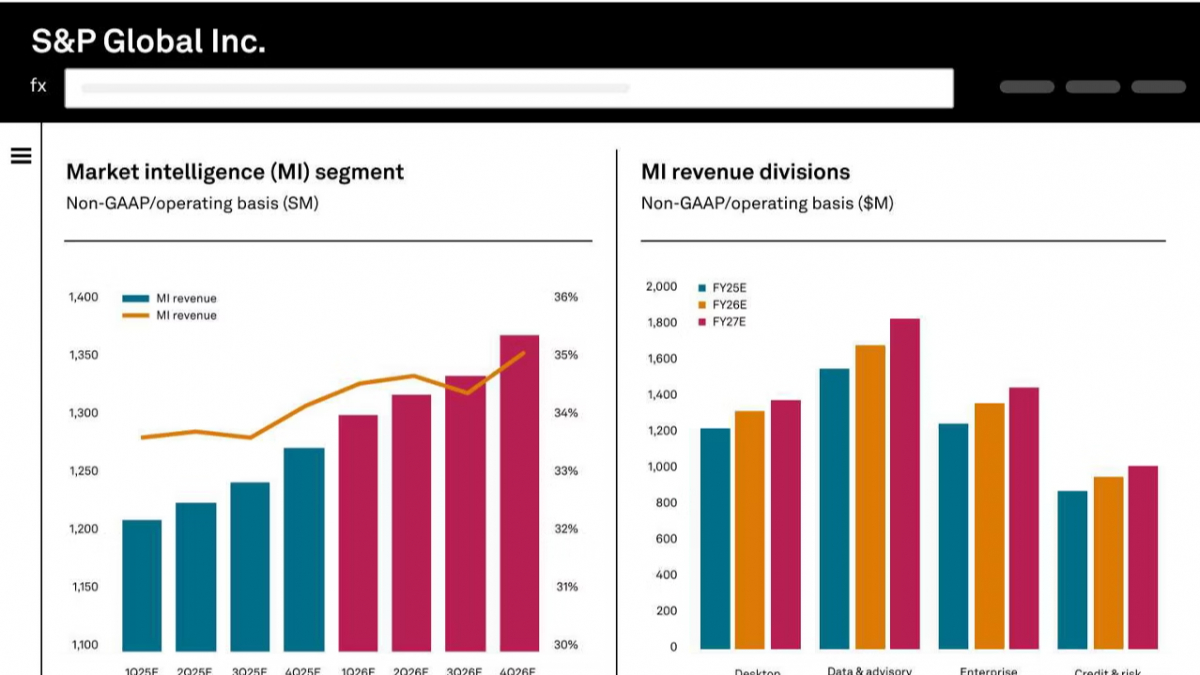Image resolution: width=1200 pixels, height=675 pixels.
Task: Focus the formula bar input field
Action: click(509, 88)
